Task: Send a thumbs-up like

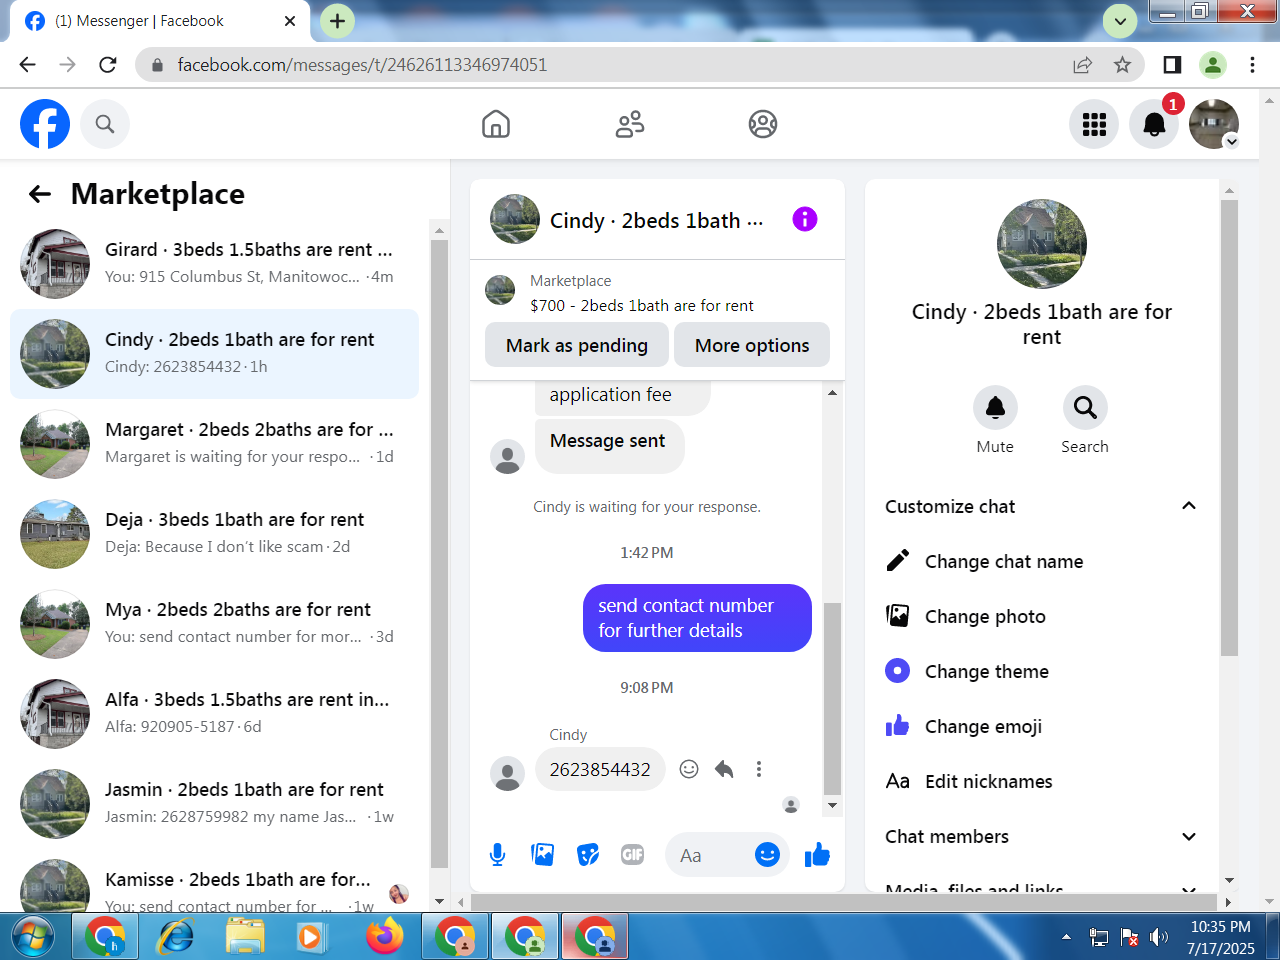Action: [817, 855]
